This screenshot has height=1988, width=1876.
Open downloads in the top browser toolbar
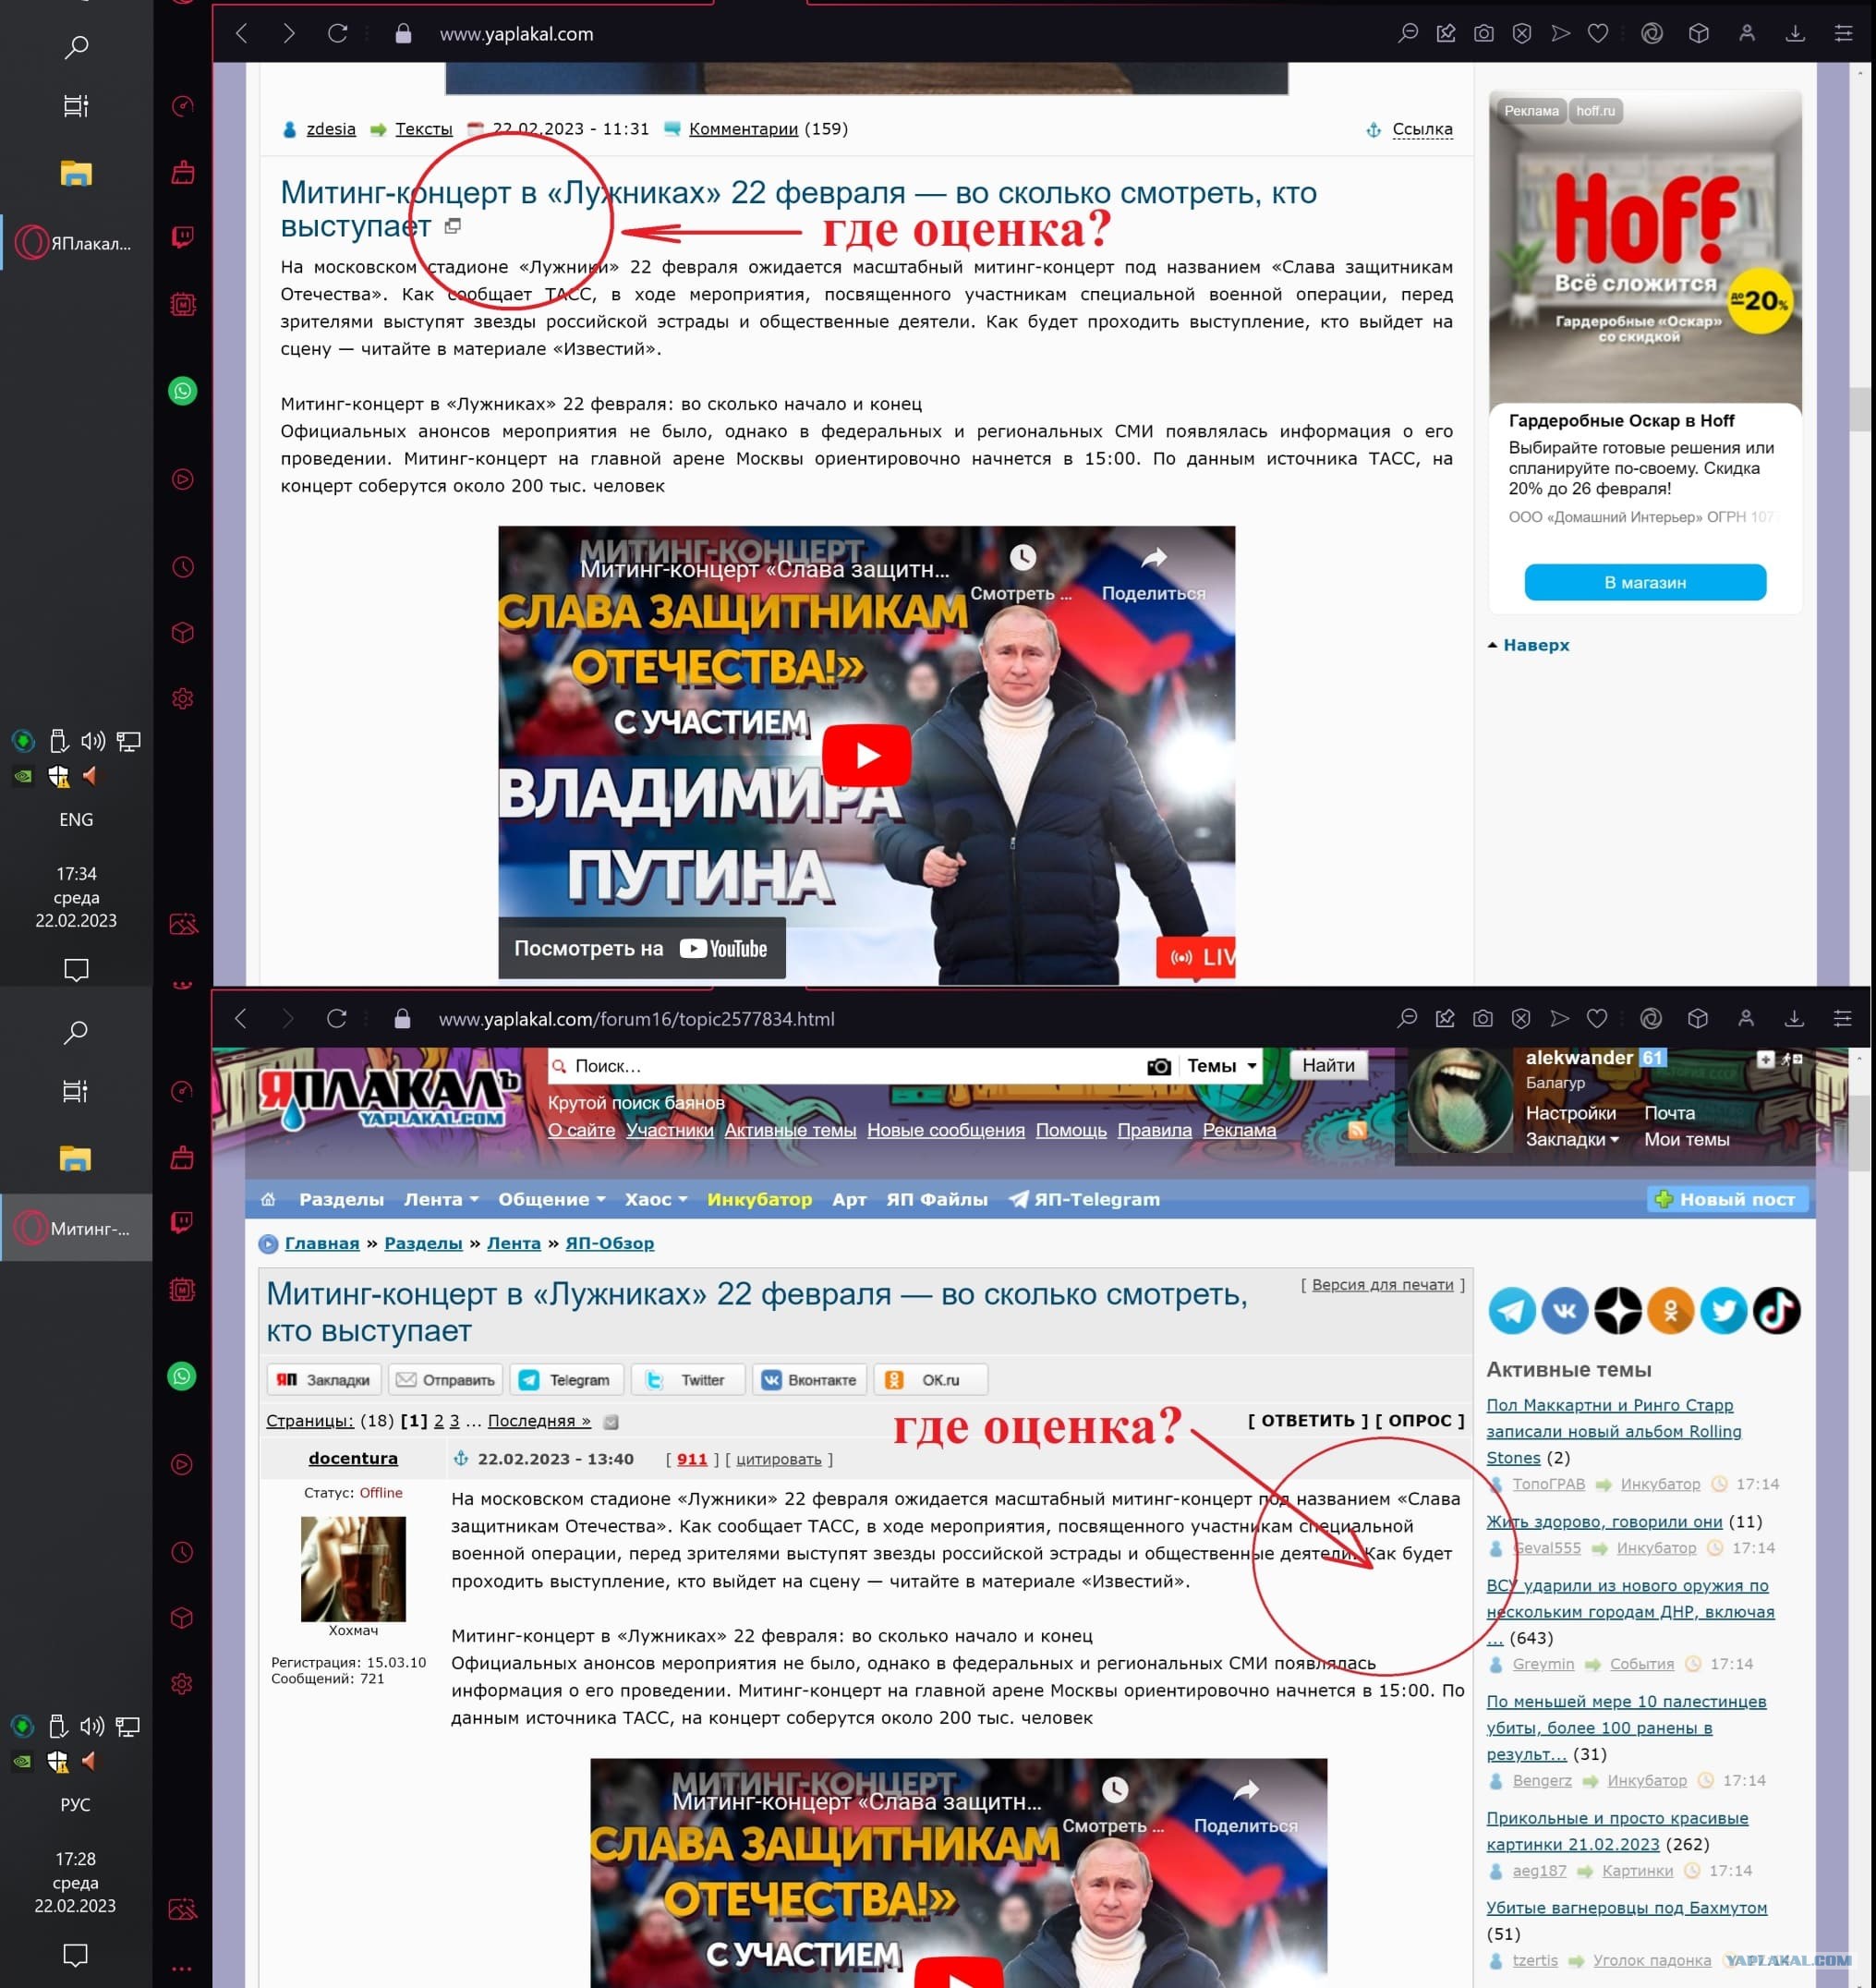1795,34
